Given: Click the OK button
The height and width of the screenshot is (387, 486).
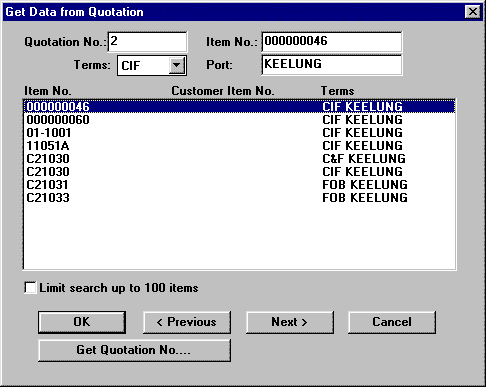Looking at the screenshot, I should pyautogui.click(x=82, y=322).
